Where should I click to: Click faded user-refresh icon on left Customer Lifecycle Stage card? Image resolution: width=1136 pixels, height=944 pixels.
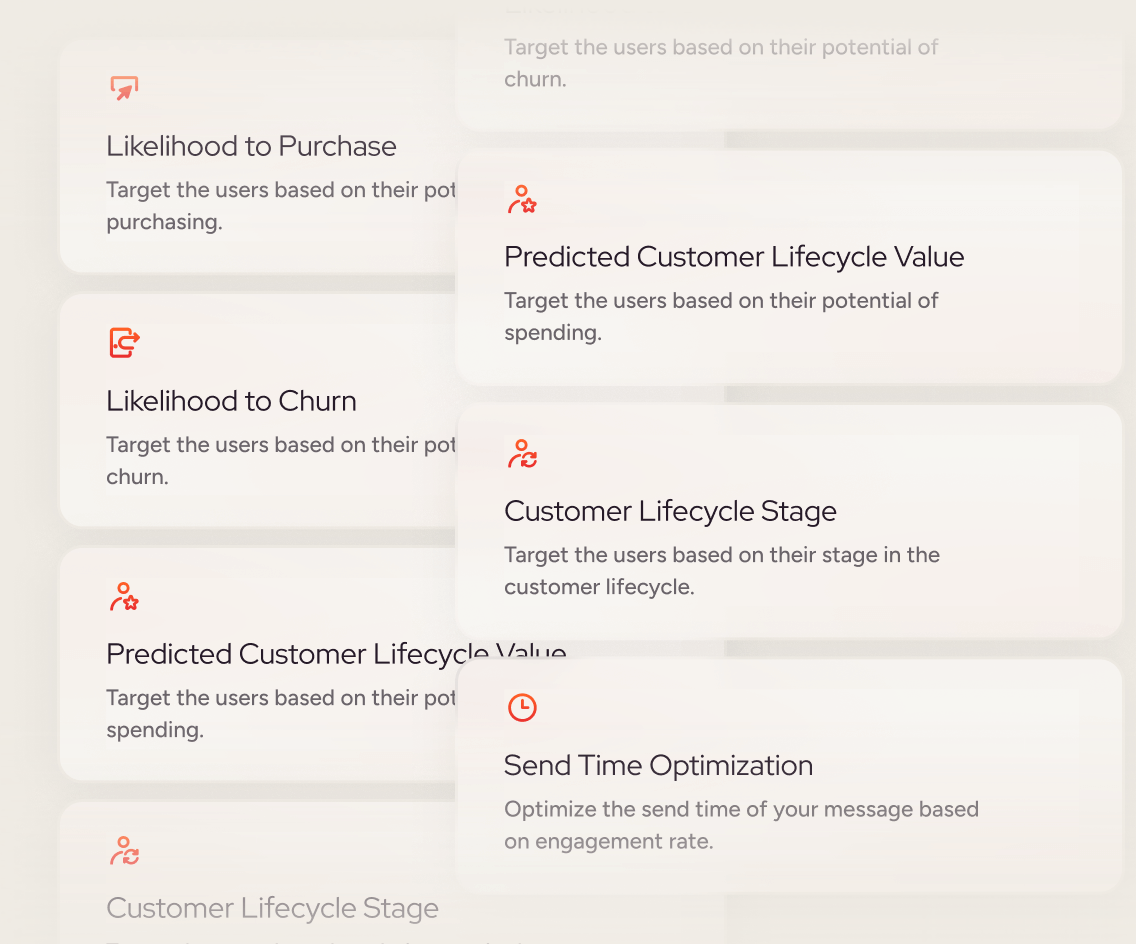click(x=124, y=851)
